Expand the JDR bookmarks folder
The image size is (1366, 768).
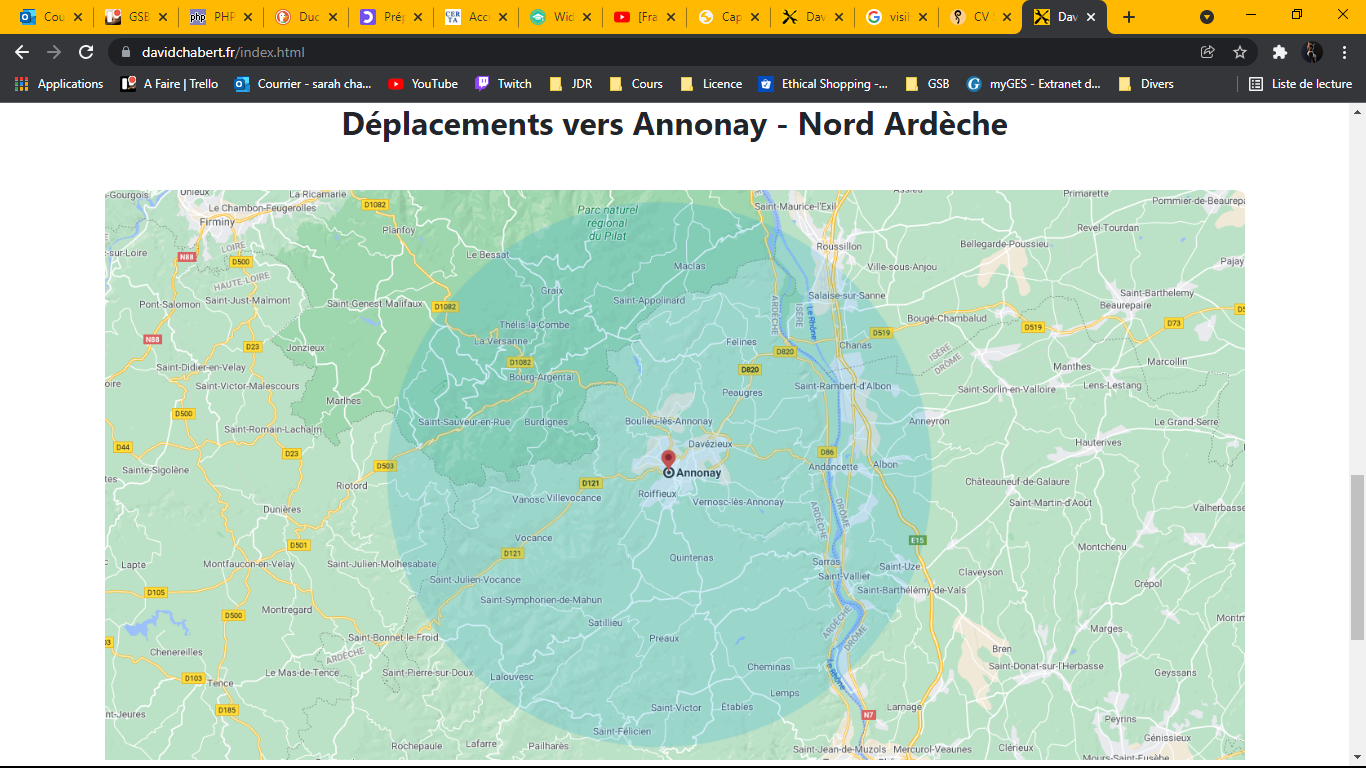point(570,84)
